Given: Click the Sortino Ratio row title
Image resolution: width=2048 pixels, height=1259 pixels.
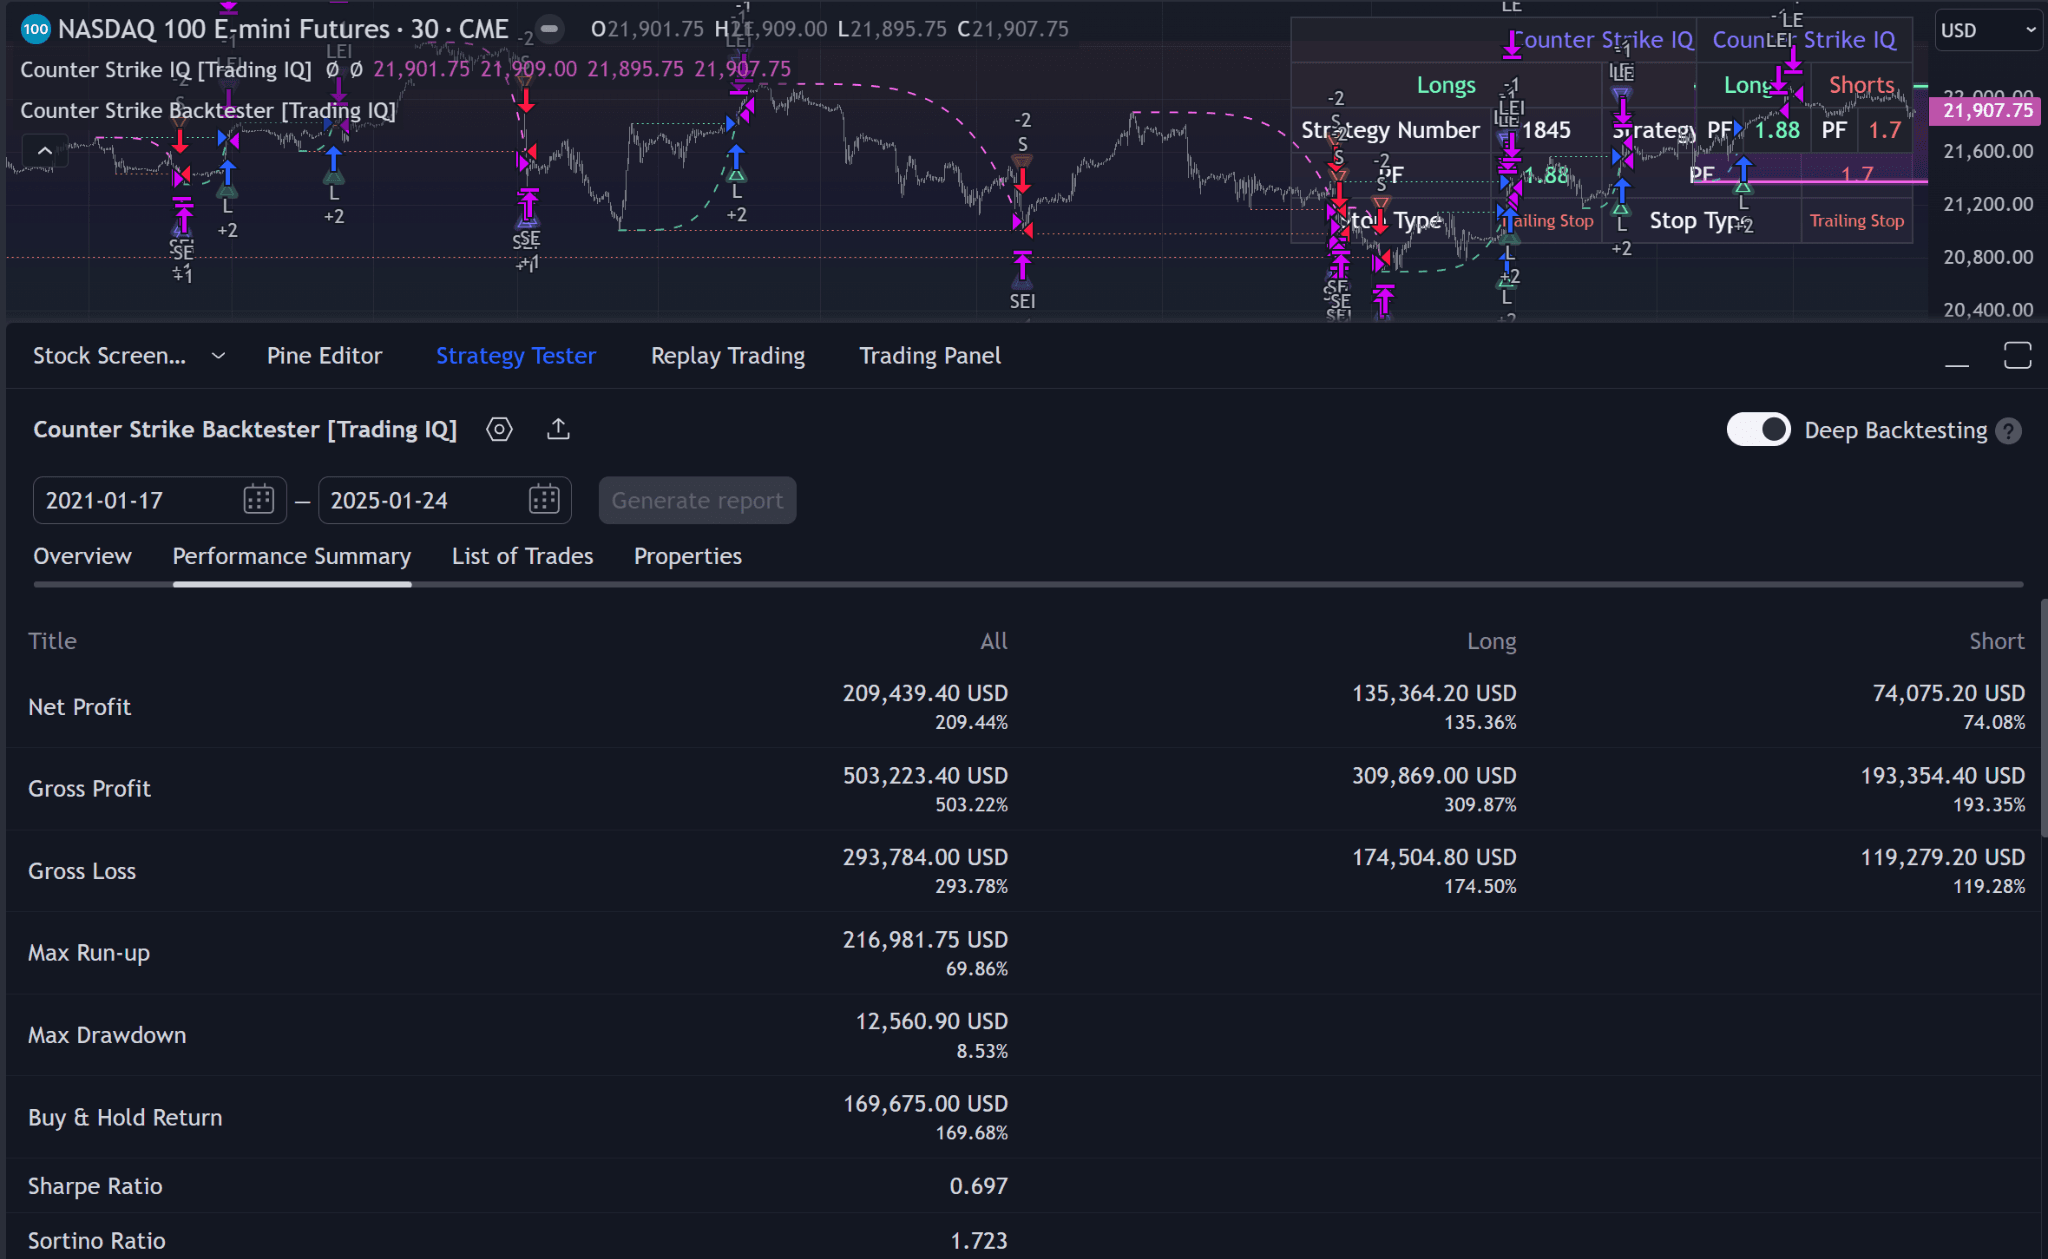Looking at the screenshot, I should click(x=96, y=1241).
